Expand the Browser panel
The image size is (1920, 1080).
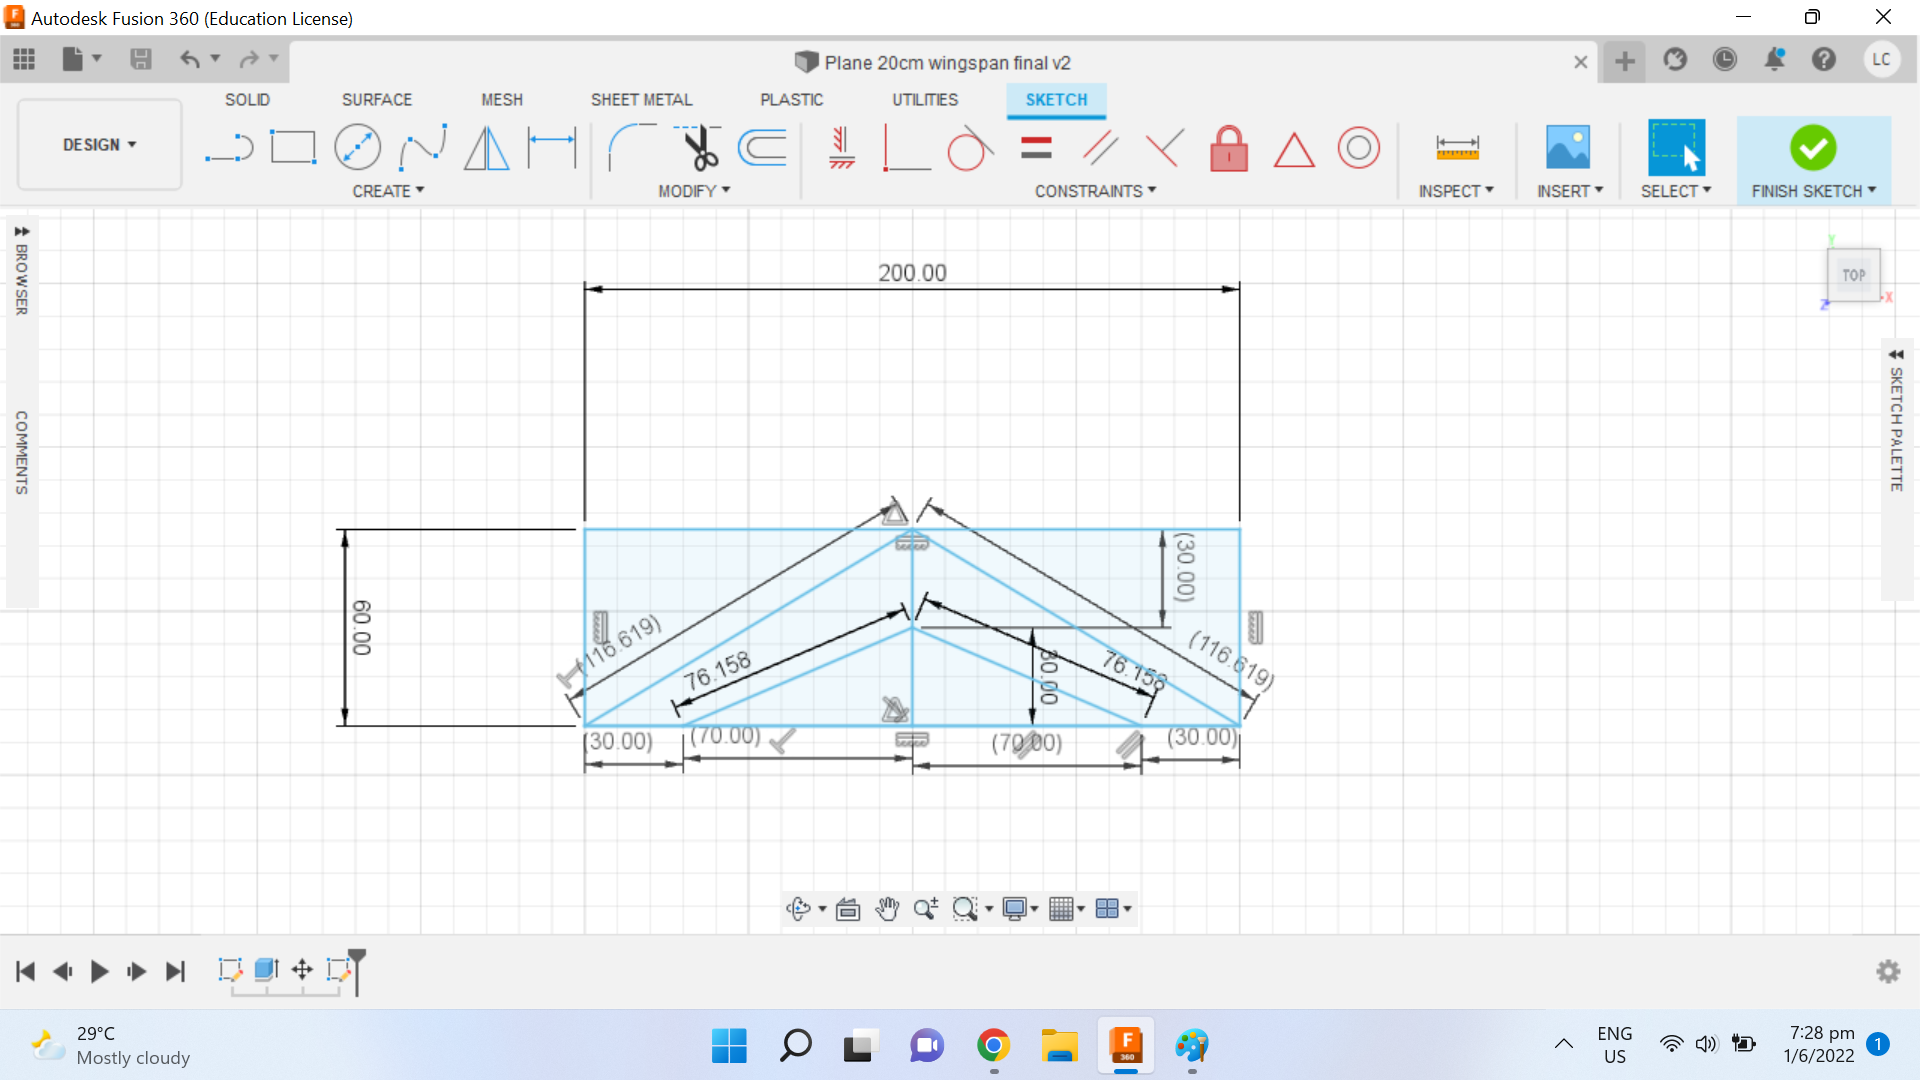(x=21, y=232)
